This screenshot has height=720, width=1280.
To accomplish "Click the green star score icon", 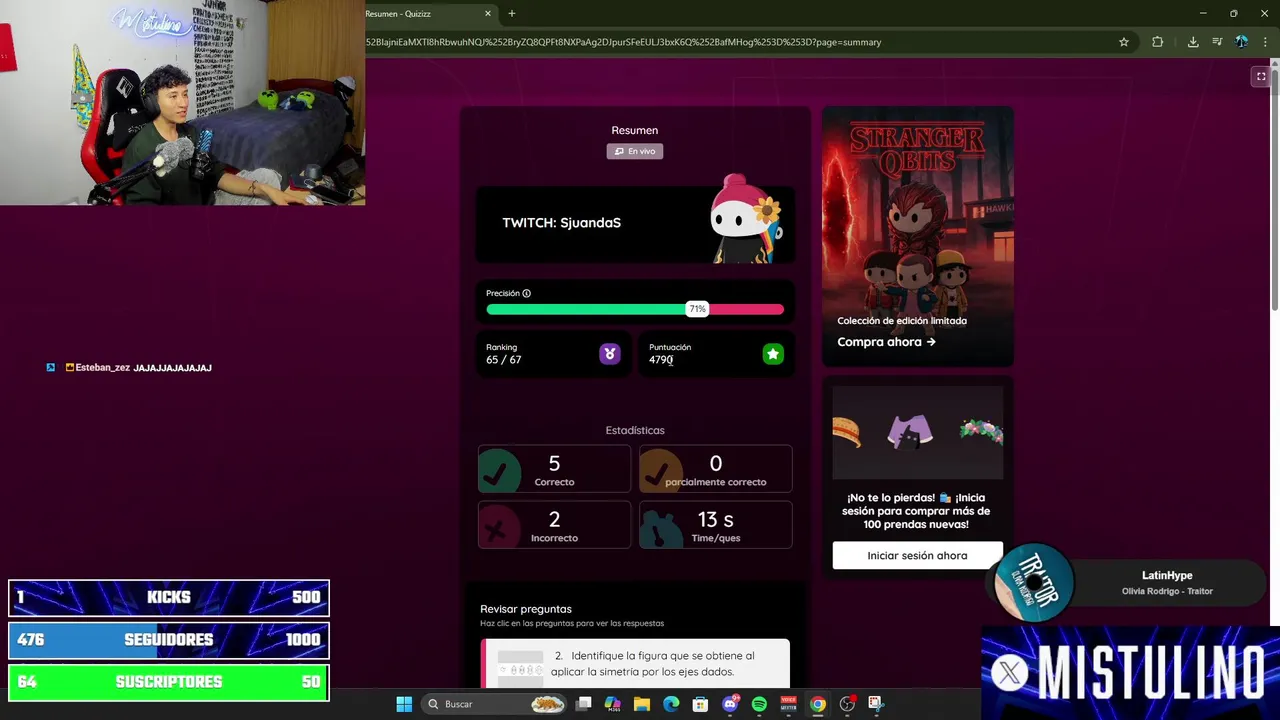I will (x=773, y=354).
